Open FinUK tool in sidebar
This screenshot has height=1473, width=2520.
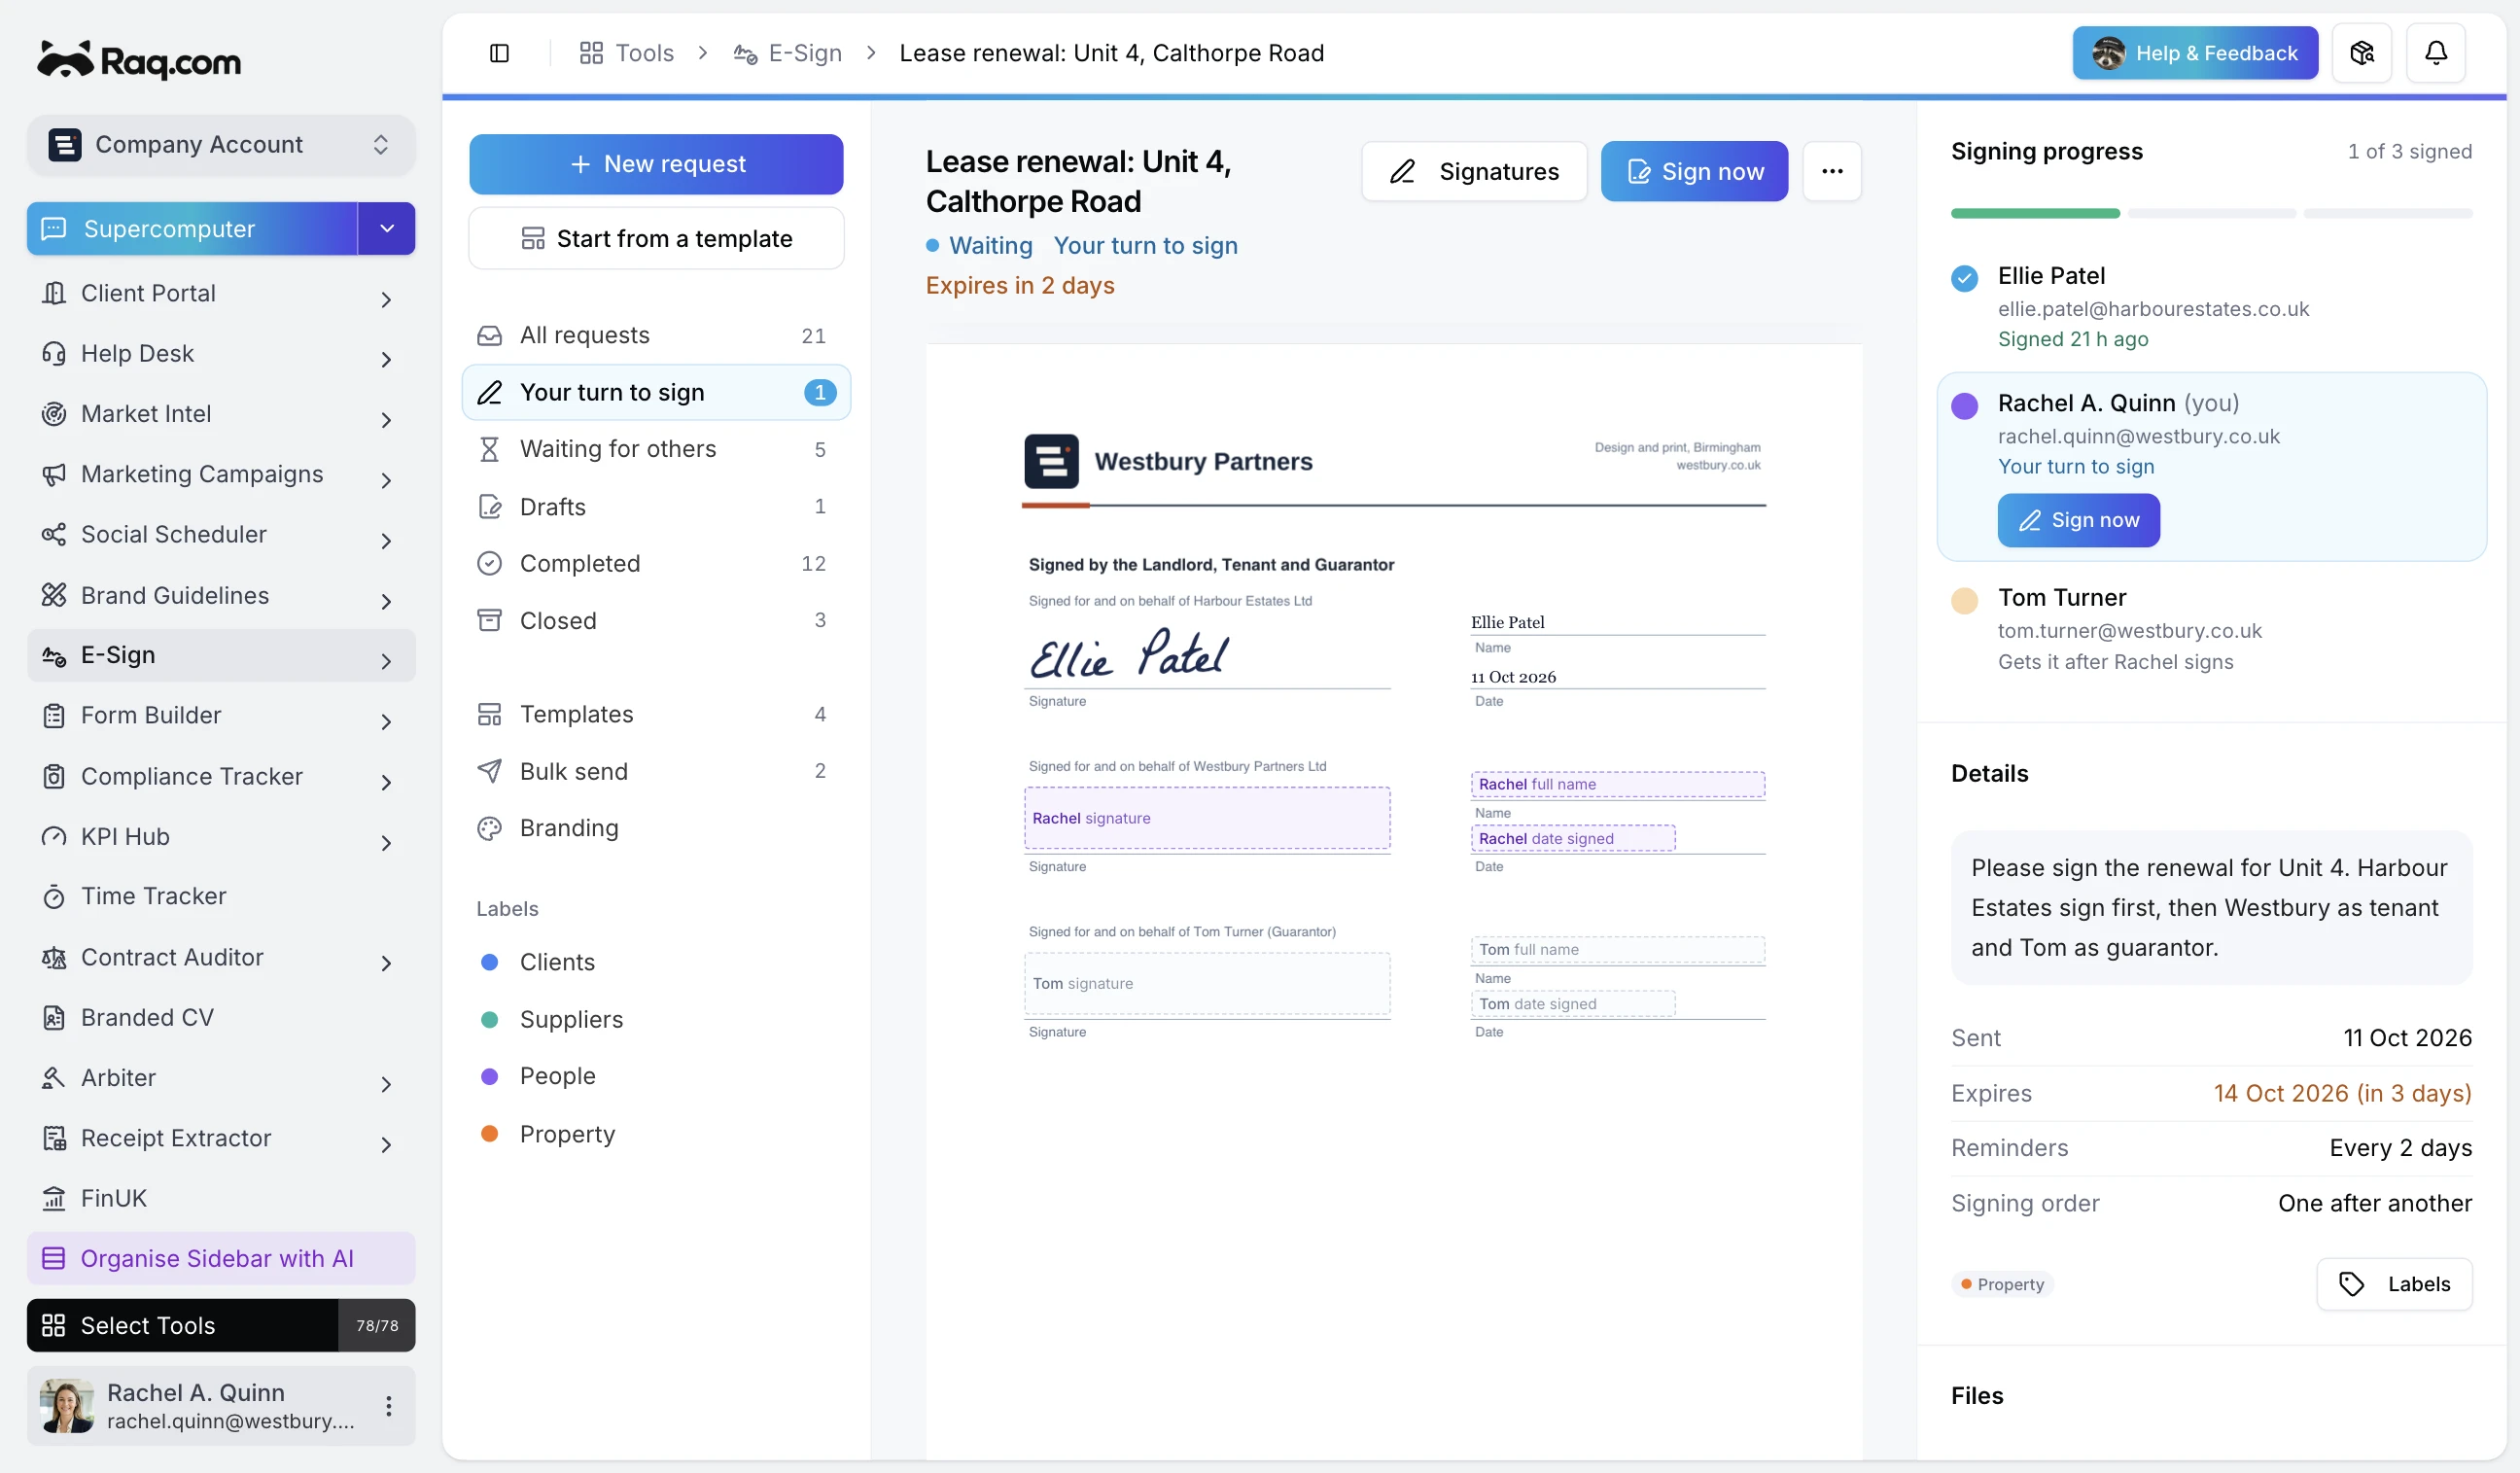[221, 1198]
